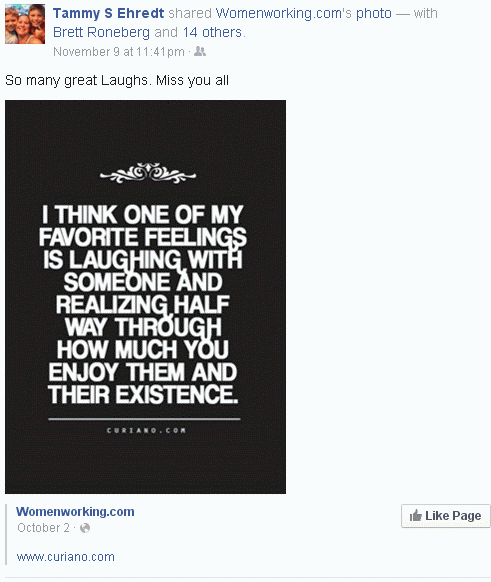
Task: Follow the www.curiano.com link
Action: coord(66,557)
